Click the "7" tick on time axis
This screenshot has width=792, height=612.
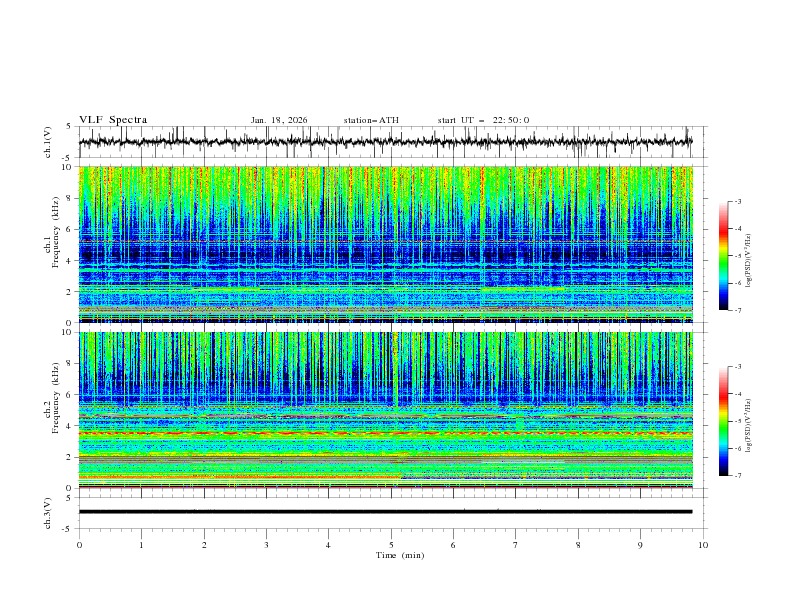pos(516,545)
